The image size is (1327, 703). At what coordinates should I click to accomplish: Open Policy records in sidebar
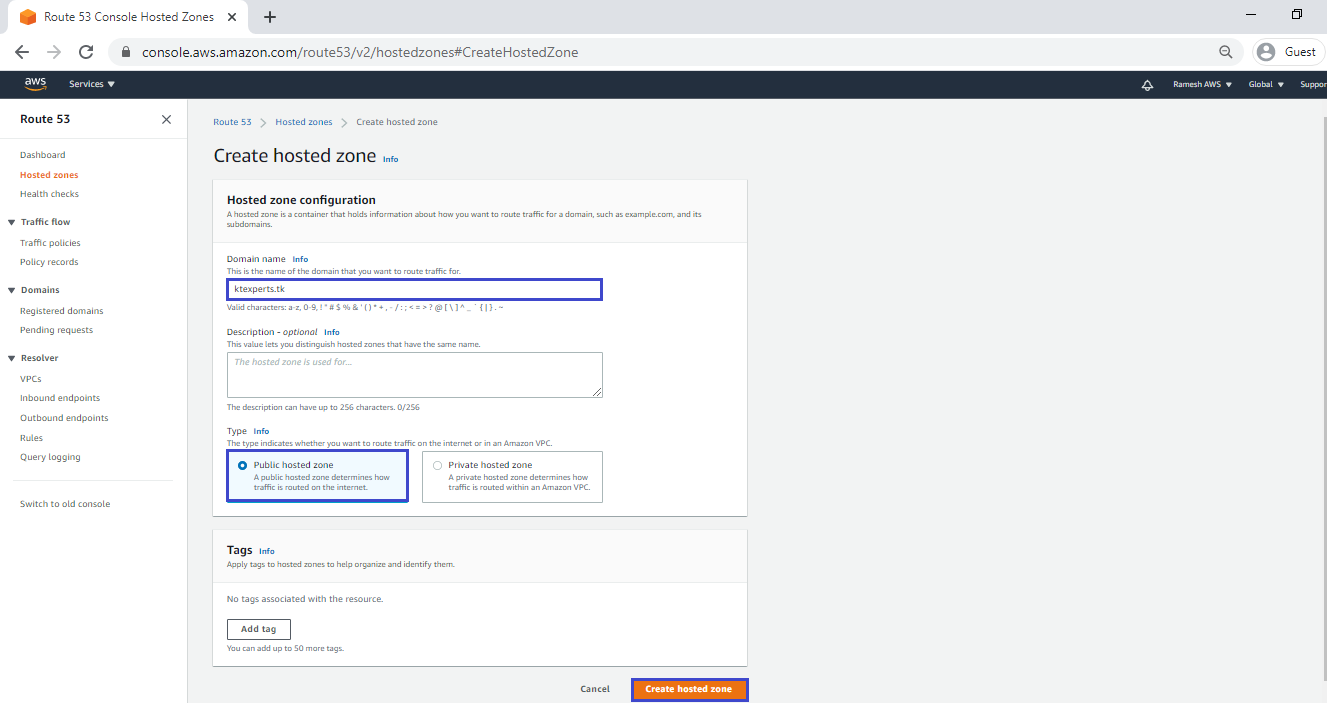pyautogui.click(x=49, y=262)
